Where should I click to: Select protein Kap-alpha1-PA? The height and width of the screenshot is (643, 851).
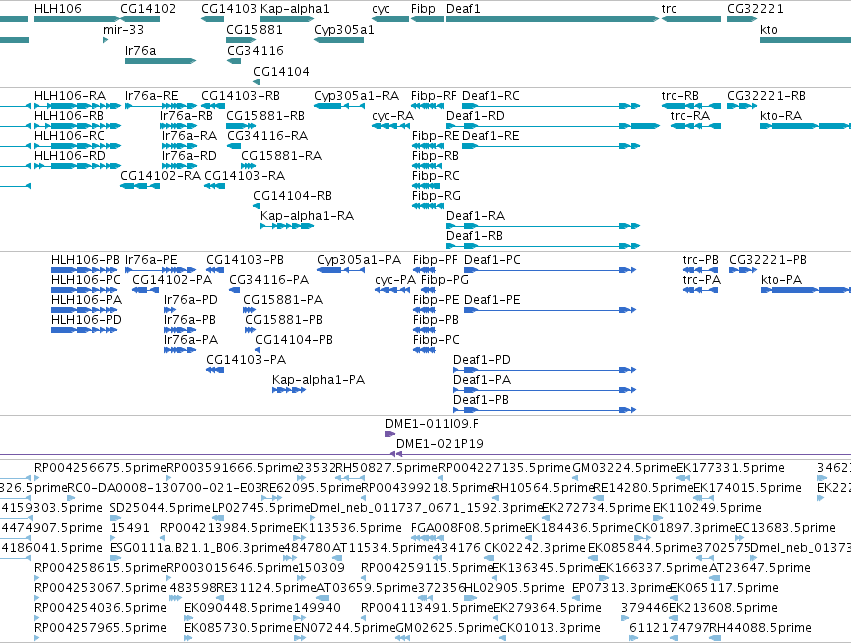click(289, 390)
